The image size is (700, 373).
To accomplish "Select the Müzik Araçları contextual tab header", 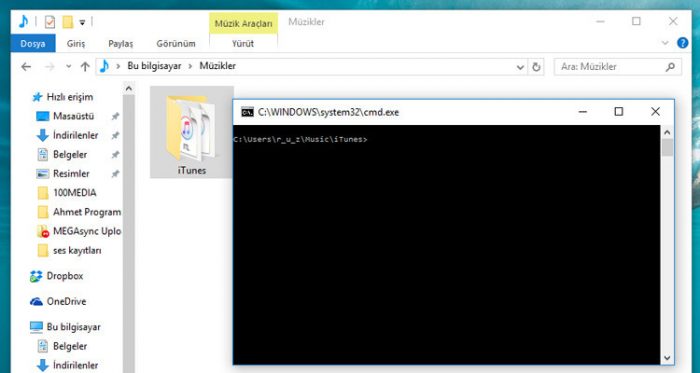I will [x=243, y=23].
